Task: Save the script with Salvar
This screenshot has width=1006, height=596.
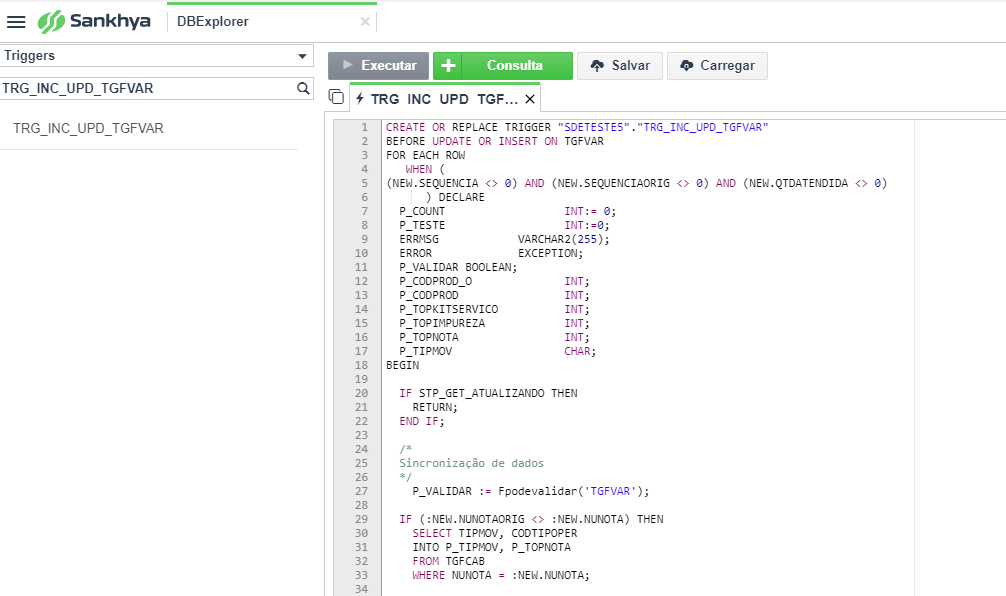Action: pos(620,65)
